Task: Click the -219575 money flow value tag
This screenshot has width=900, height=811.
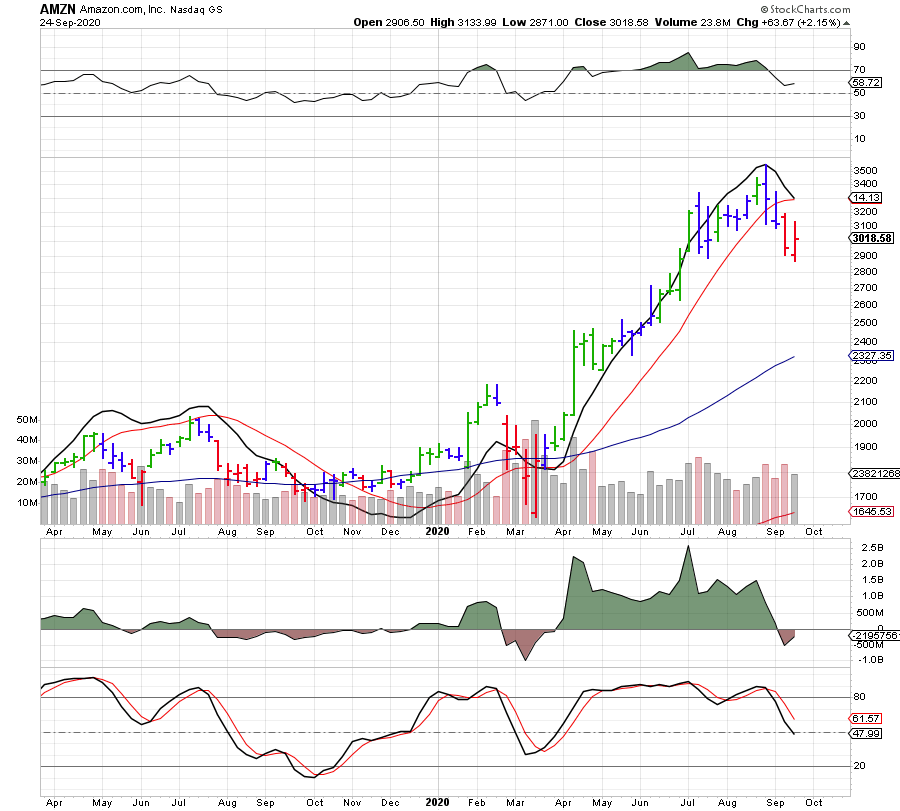Action: point(872,636)
